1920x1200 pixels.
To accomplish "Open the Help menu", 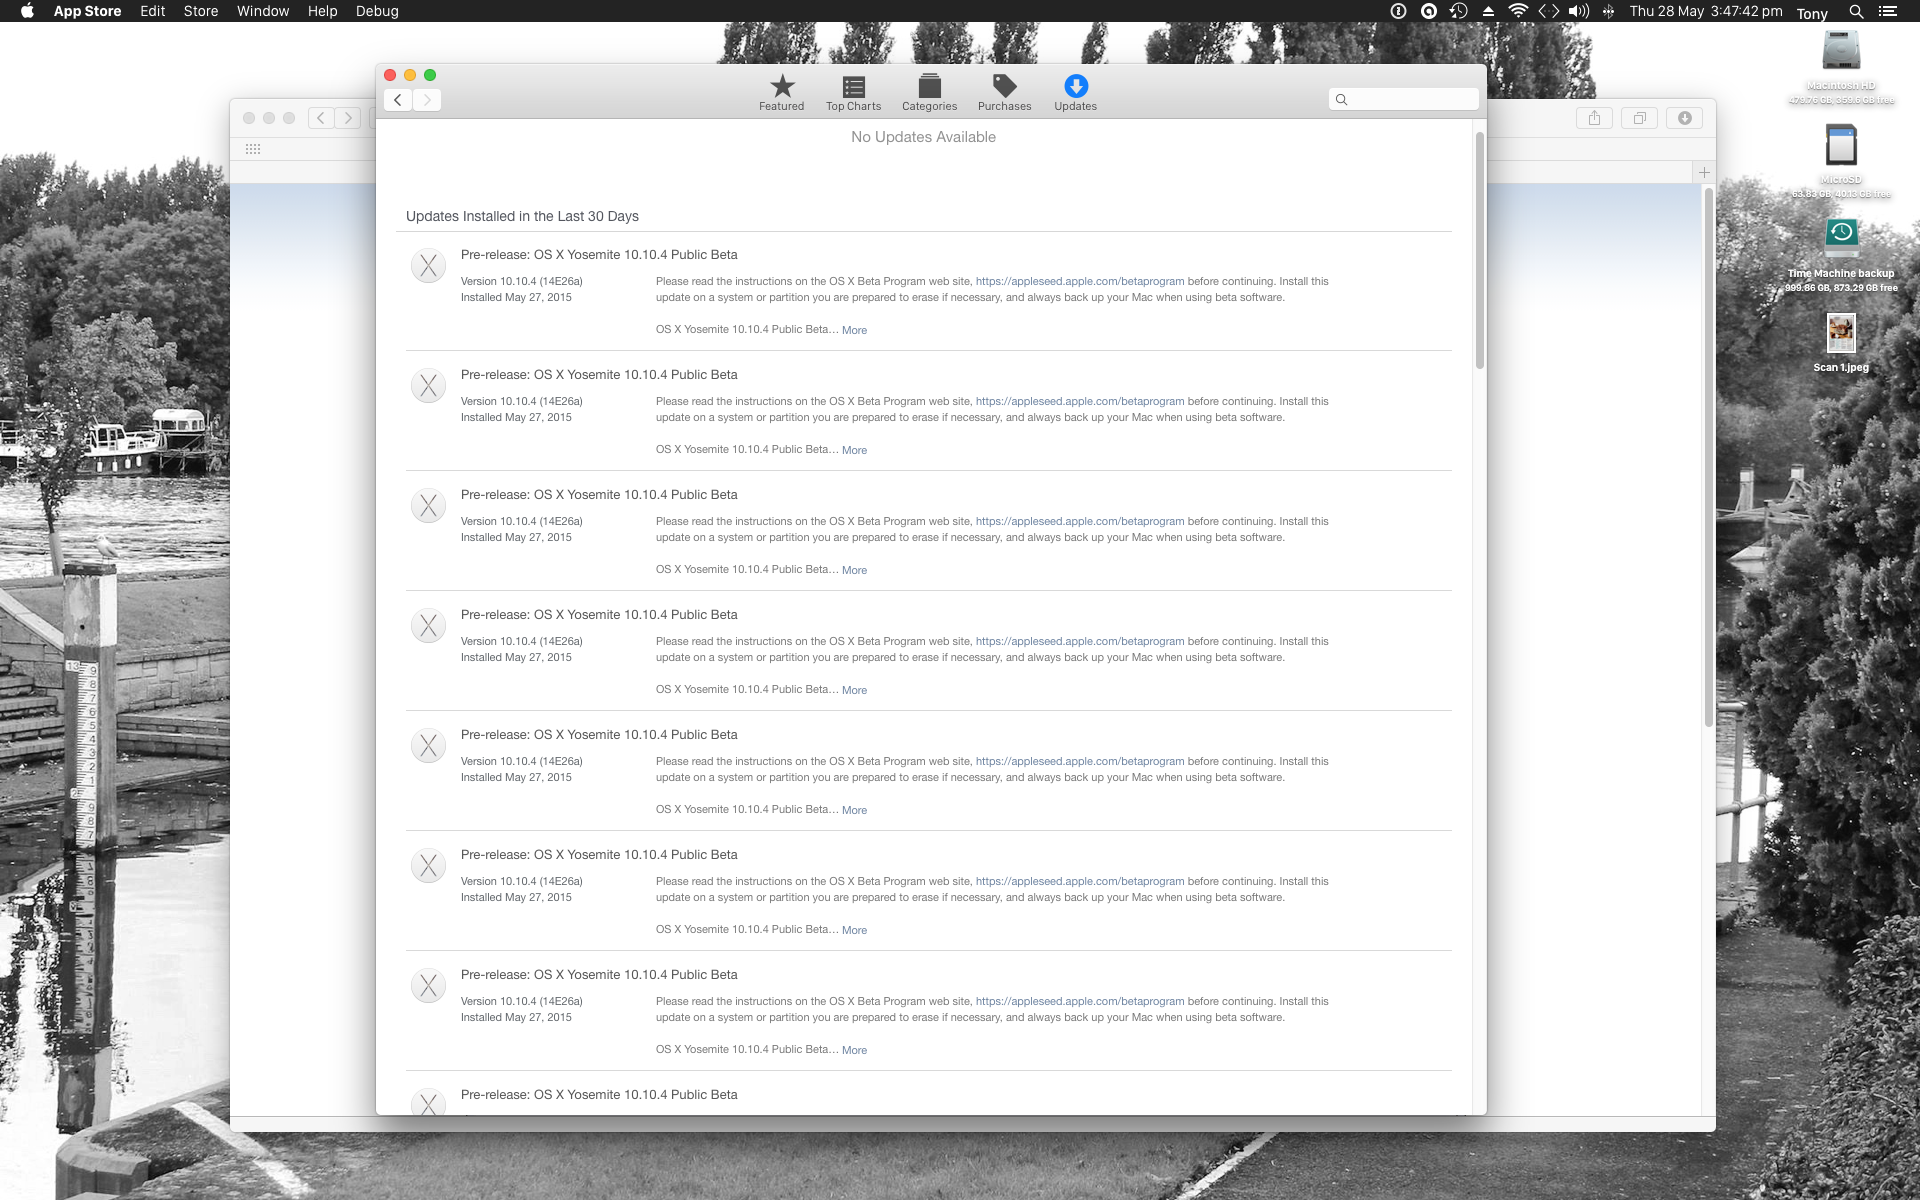I will 322,11.
